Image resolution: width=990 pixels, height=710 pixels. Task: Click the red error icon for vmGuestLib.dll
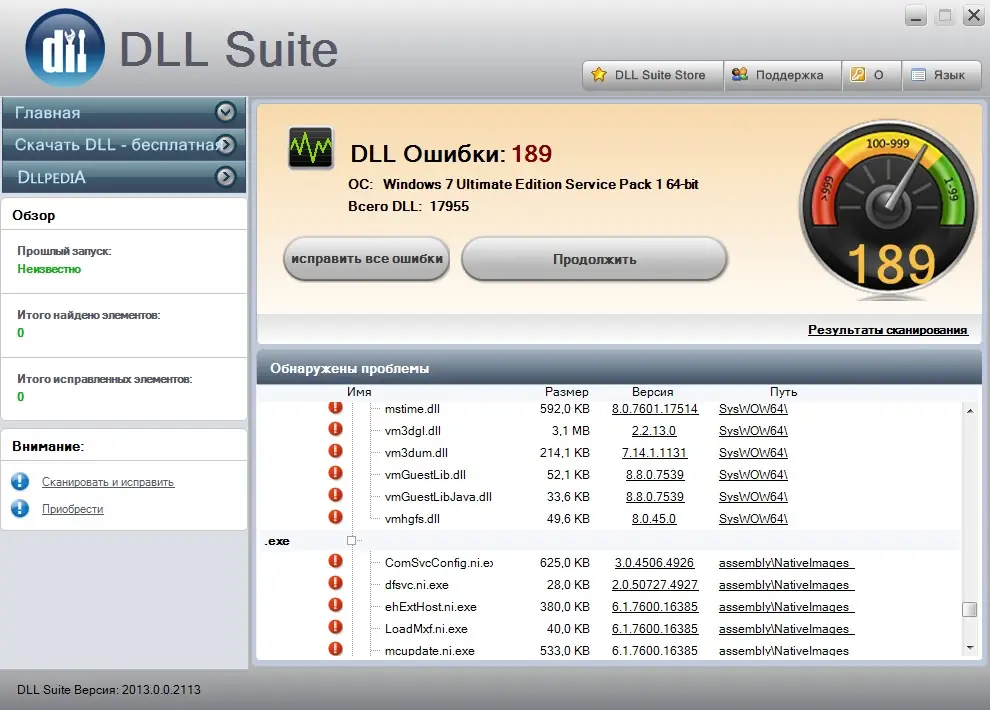point(335,473)
